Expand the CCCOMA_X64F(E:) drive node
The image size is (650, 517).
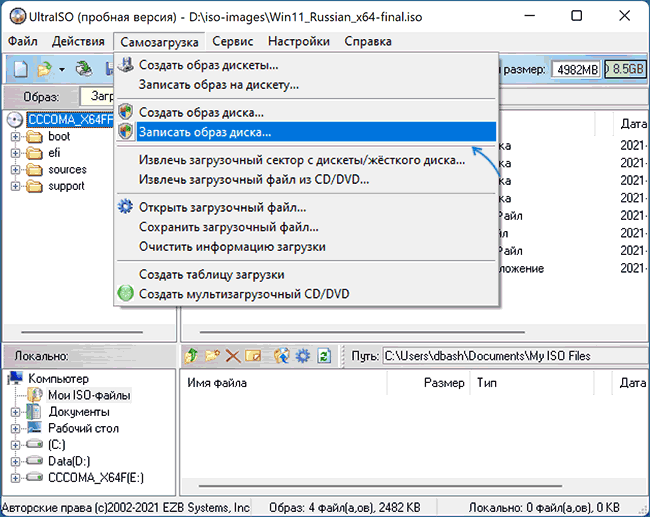15,478
